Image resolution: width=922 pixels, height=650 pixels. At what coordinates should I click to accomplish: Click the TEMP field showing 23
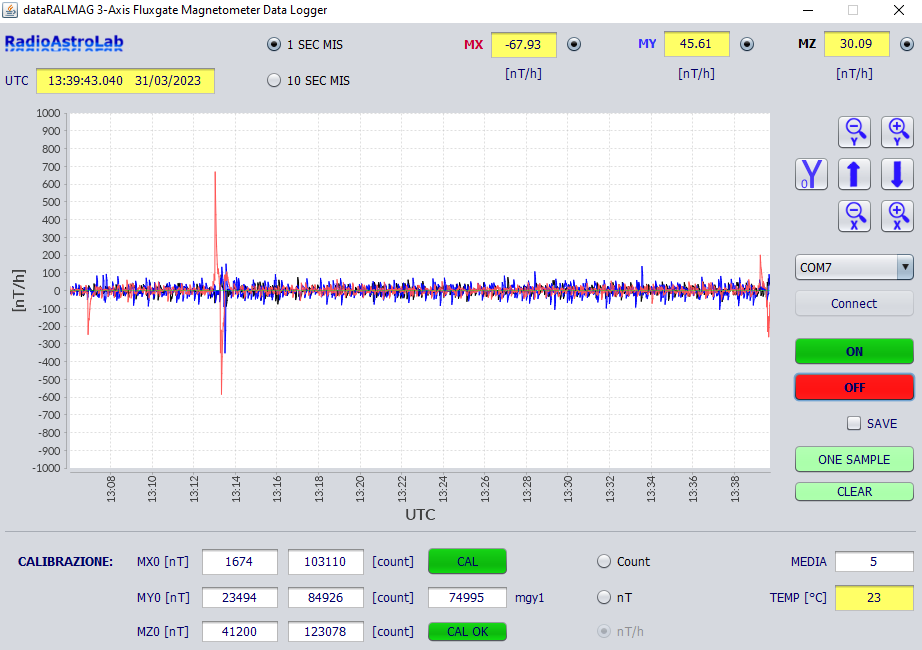point(874,597)
